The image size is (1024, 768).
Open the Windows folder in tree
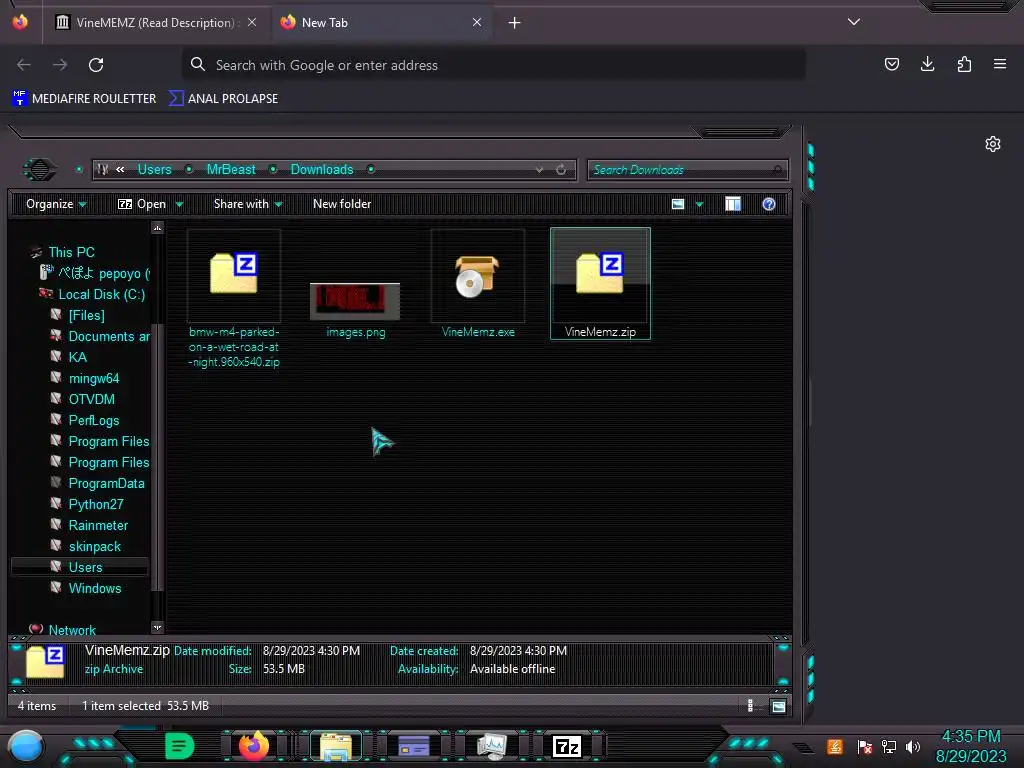(x=86, y=588)
